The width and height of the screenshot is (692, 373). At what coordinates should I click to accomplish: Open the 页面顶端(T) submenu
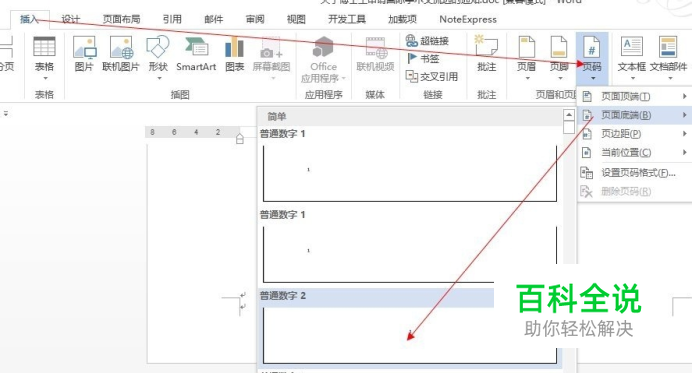pos(634,97)
